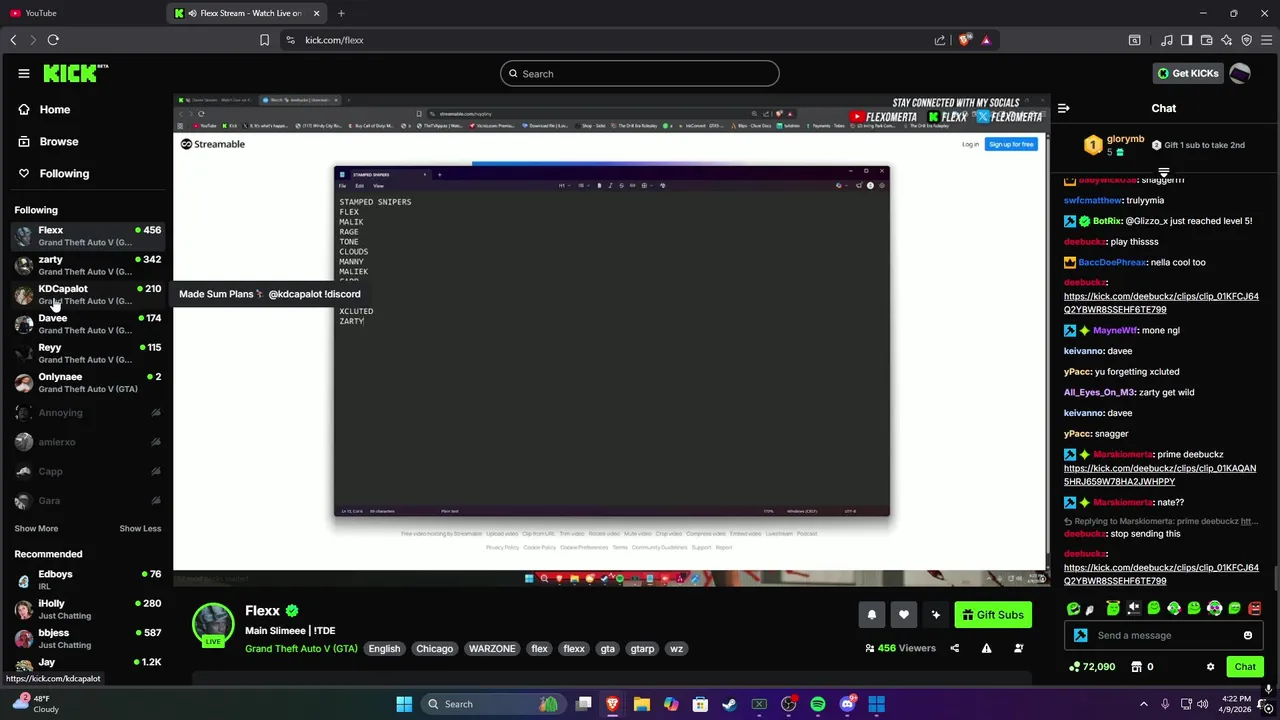Open Edboys recommended channel

pyautogui.click(x=88, y=580)
